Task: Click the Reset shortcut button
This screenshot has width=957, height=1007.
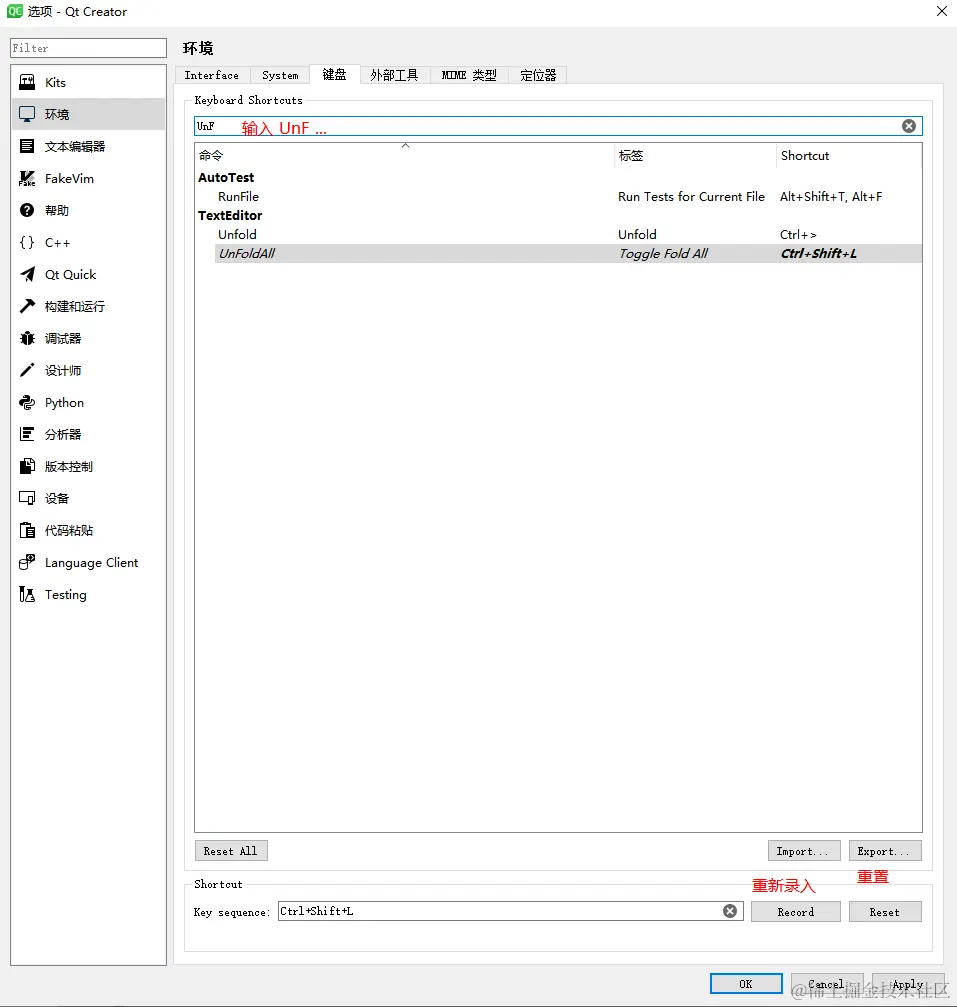Action: tap(885, 912)
